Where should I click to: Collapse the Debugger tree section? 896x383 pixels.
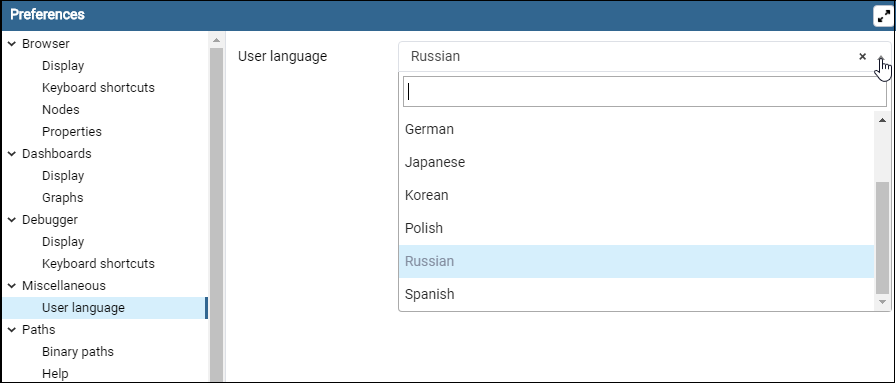11,220
